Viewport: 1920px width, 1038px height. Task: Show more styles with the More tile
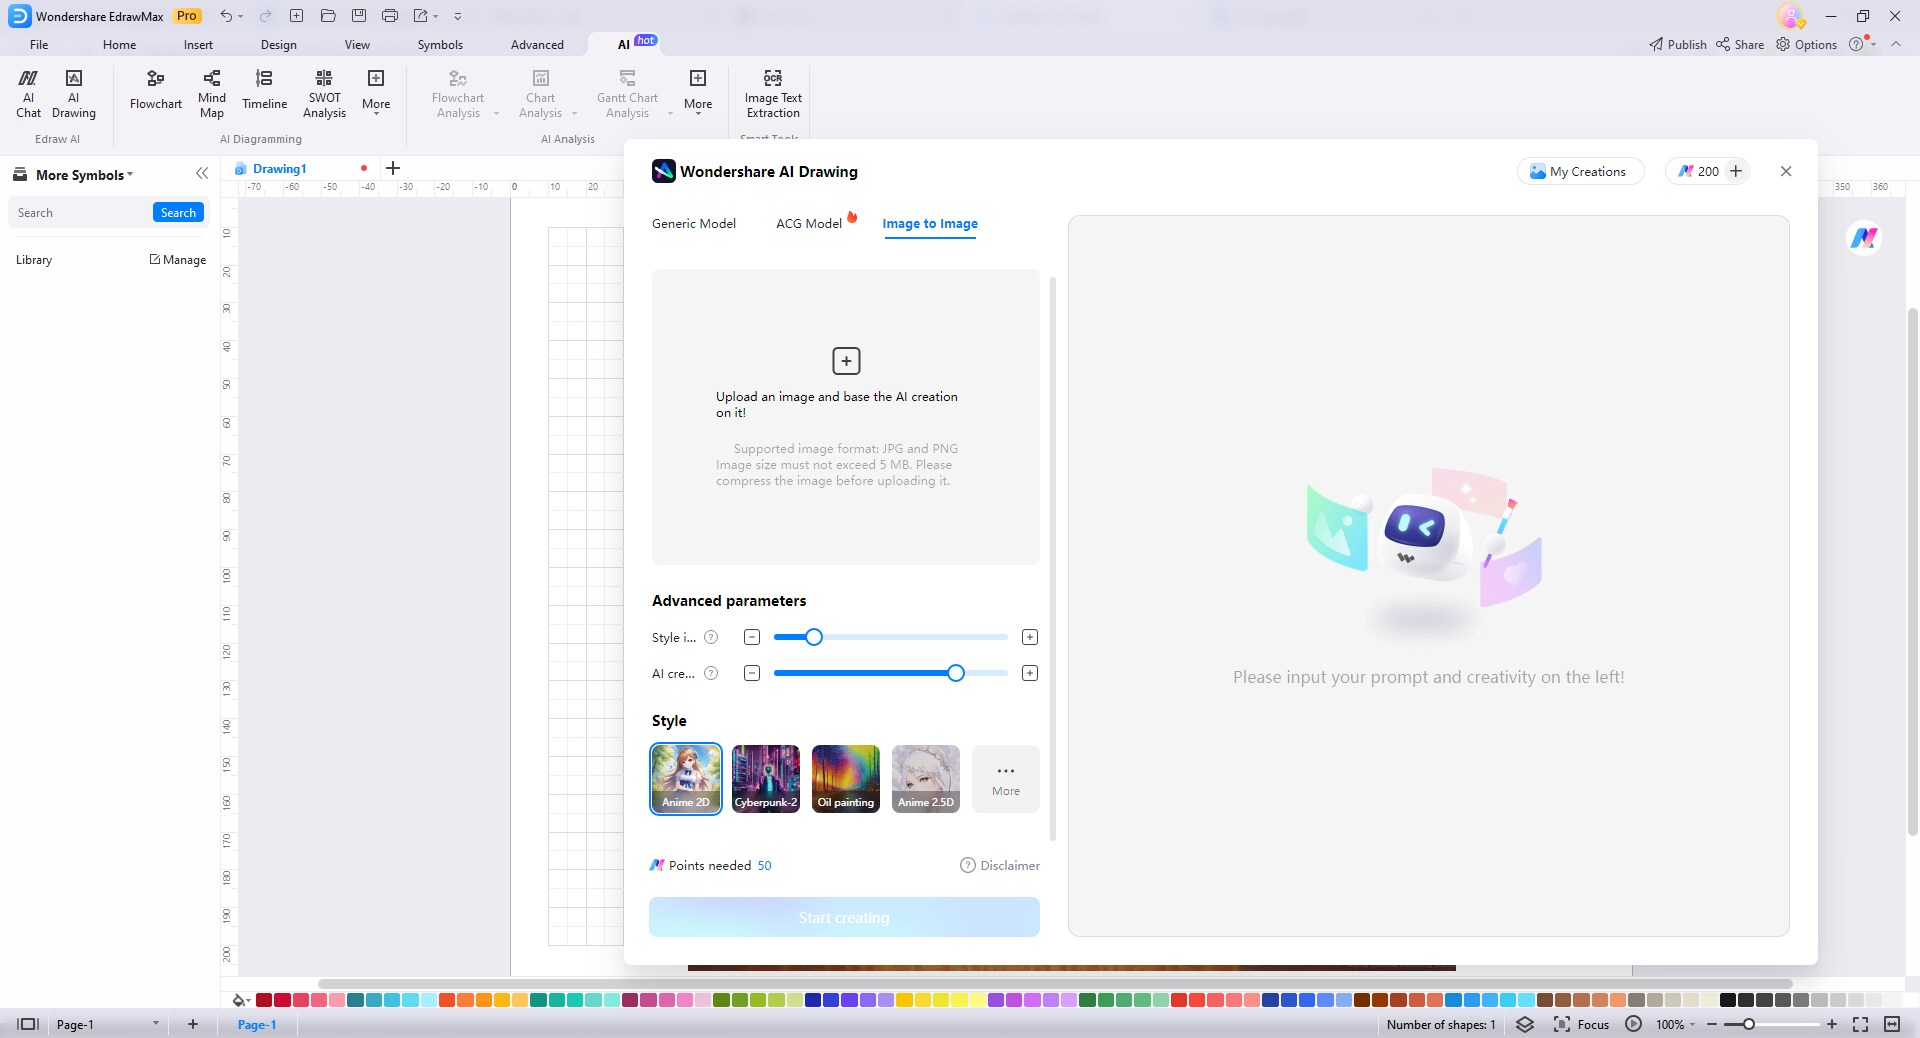1006,779
